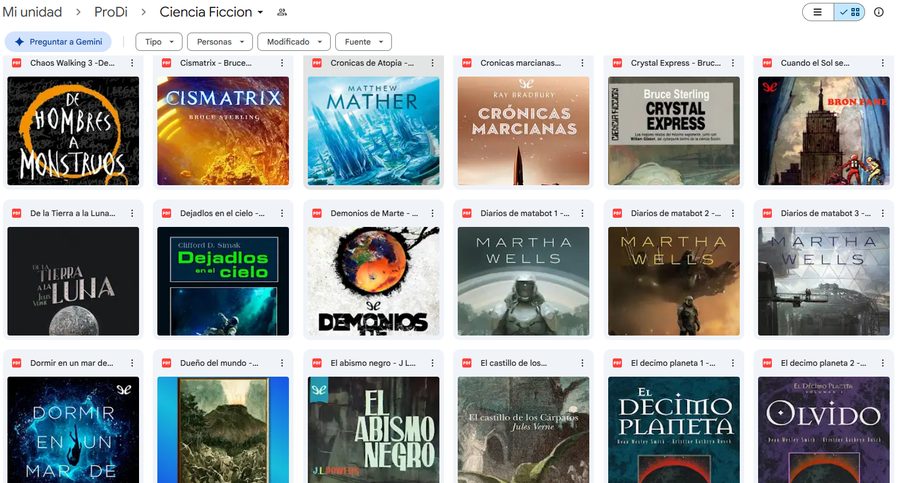Open the Demonios cover thumbnail
Screen dimensions: 900x483
click(x=374, y=281)
